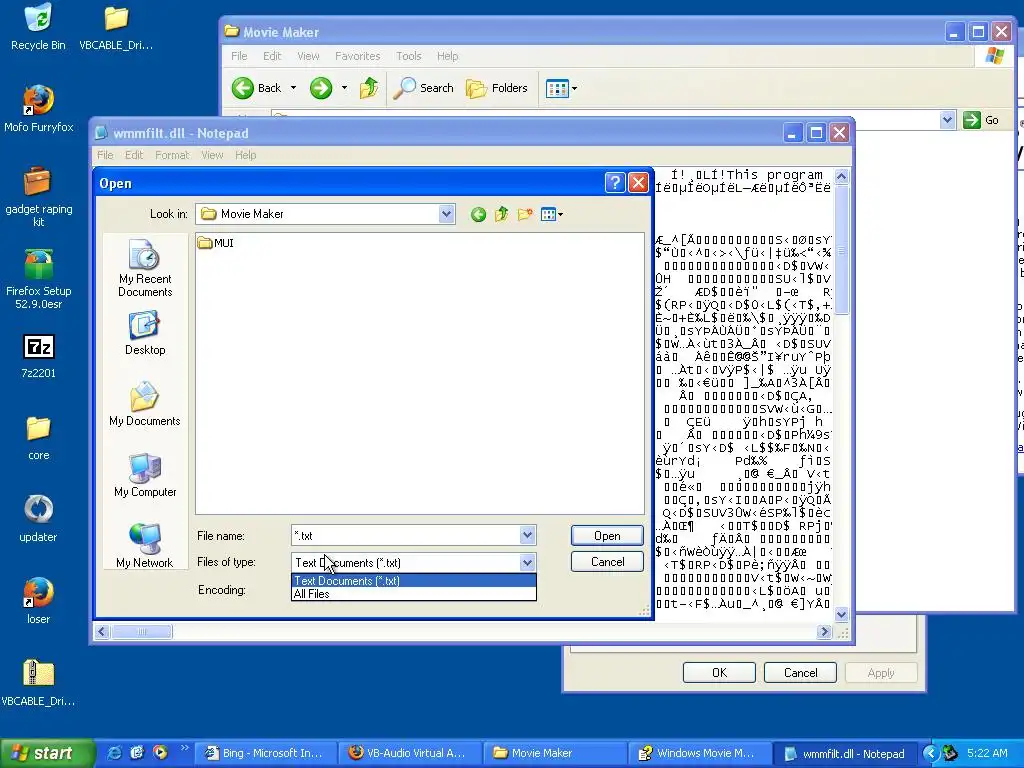Expand hidden system tray icons arrow
The width and height of the screenshot is (1024, 768).
pos(931,753)
